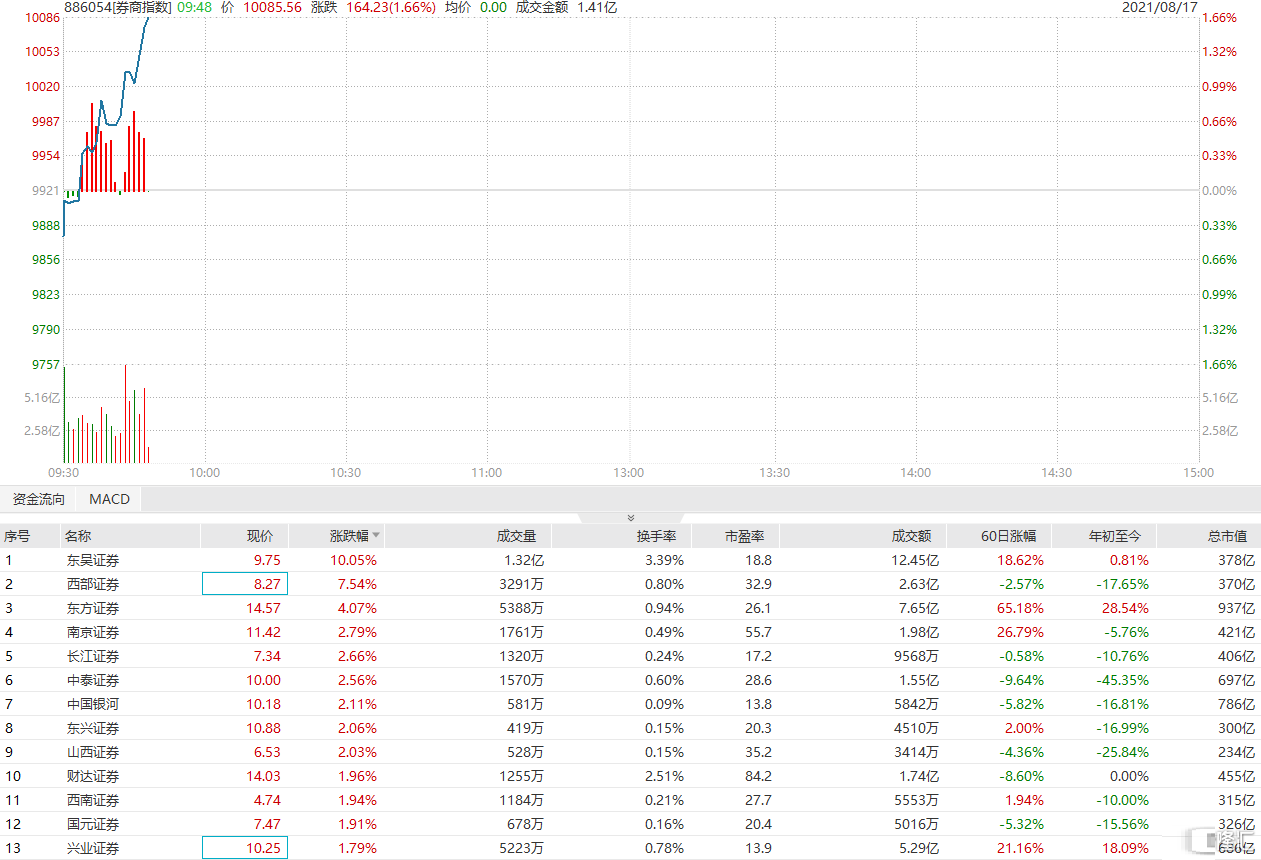Click the 9921 baseline price label
Screen dimensions: 1261x860
[x=46, y=190]
